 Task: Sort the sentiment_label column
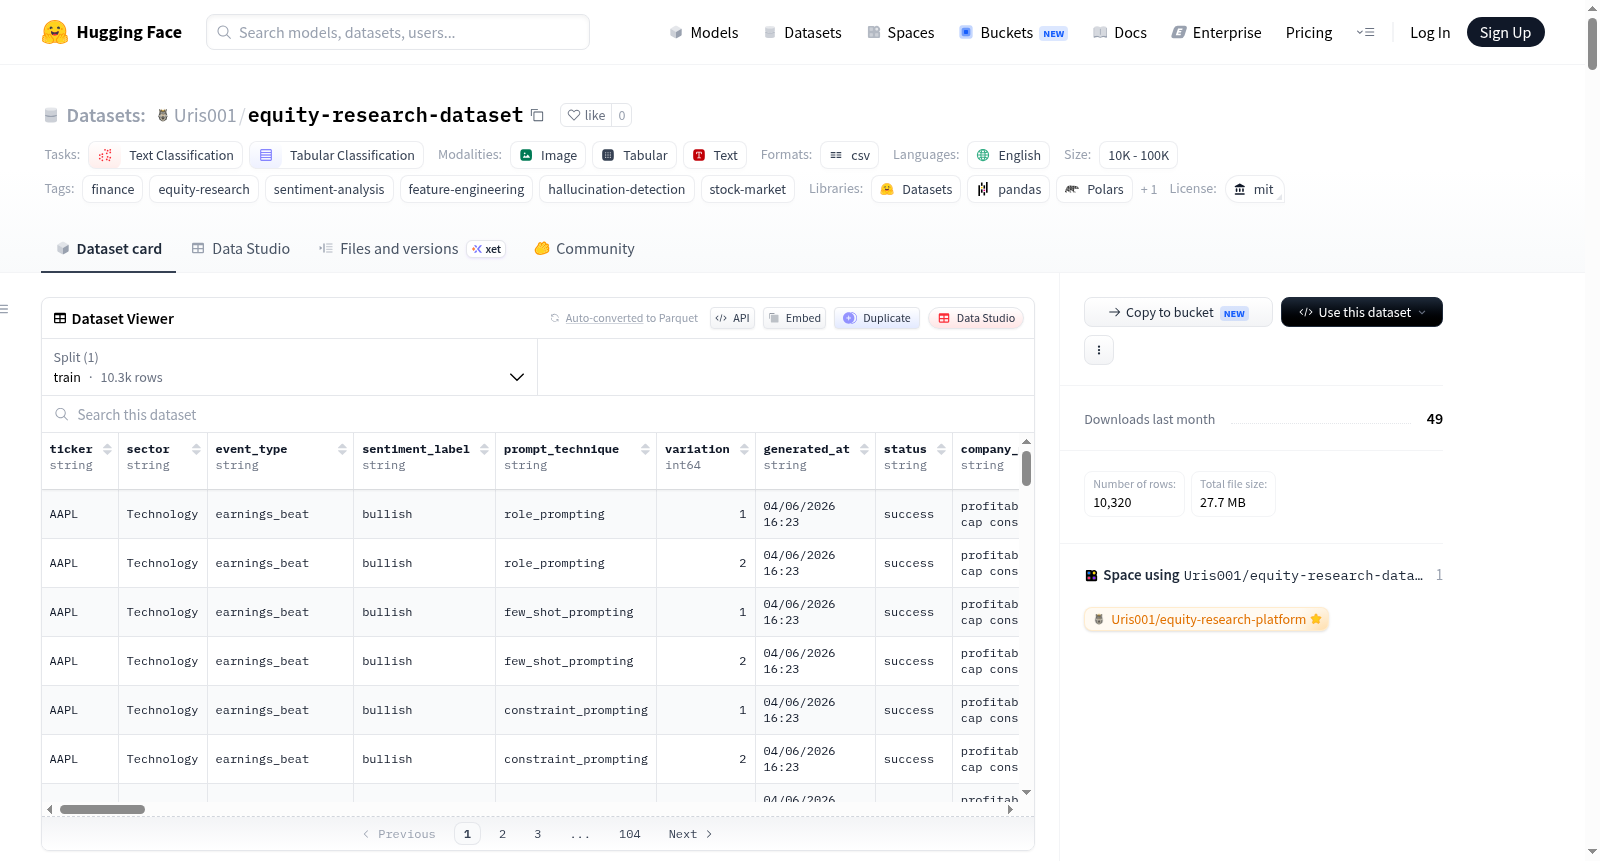(x=484, y=449)
